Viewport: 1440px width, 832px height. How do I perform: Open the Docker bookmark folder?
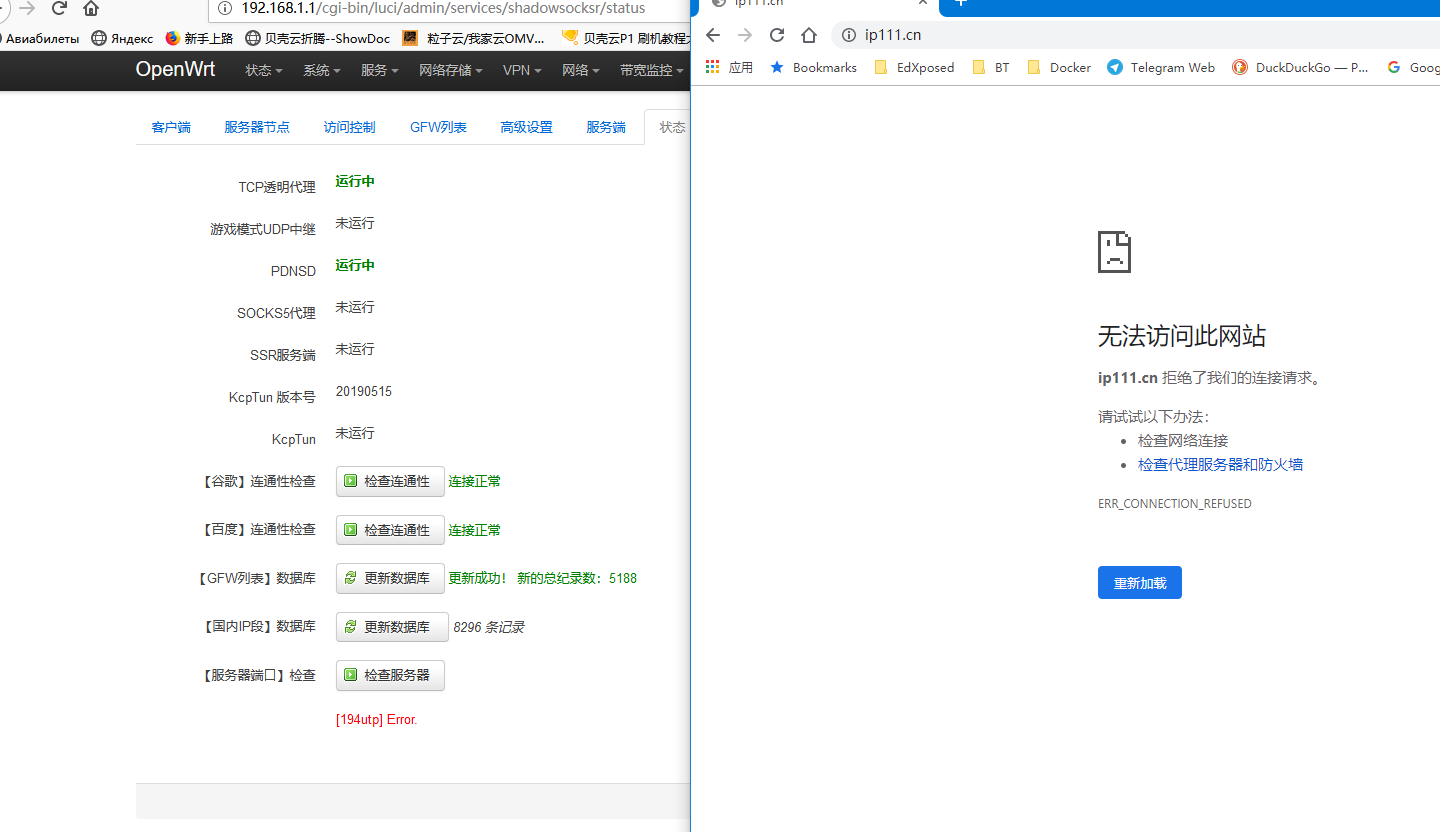(x=1058, y=67)
